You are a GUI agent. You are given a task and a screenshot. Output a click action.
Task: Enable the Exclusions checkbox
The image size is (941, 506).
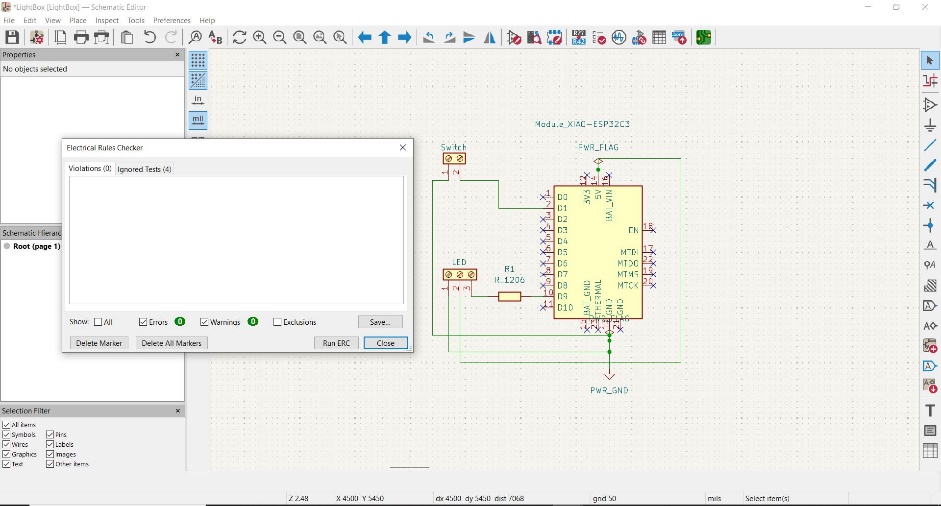click(x=277, y=322)
